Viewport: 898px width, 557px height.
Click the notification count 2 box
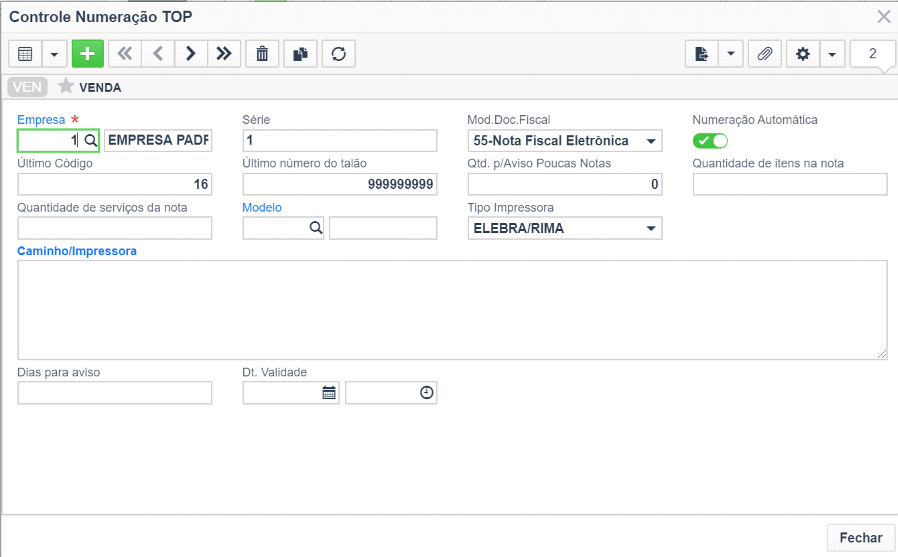tap(872, 54)
